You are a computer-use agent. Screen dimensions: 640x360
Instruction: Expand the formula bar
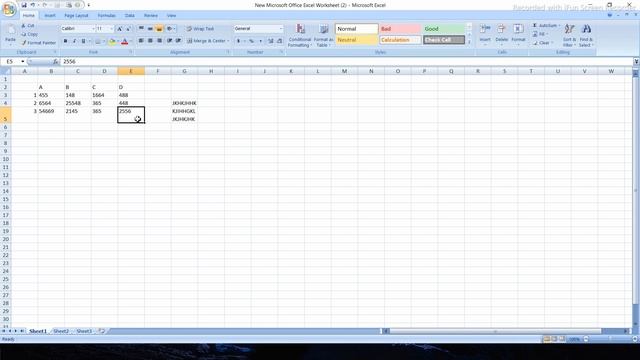[x=636, y=62]
